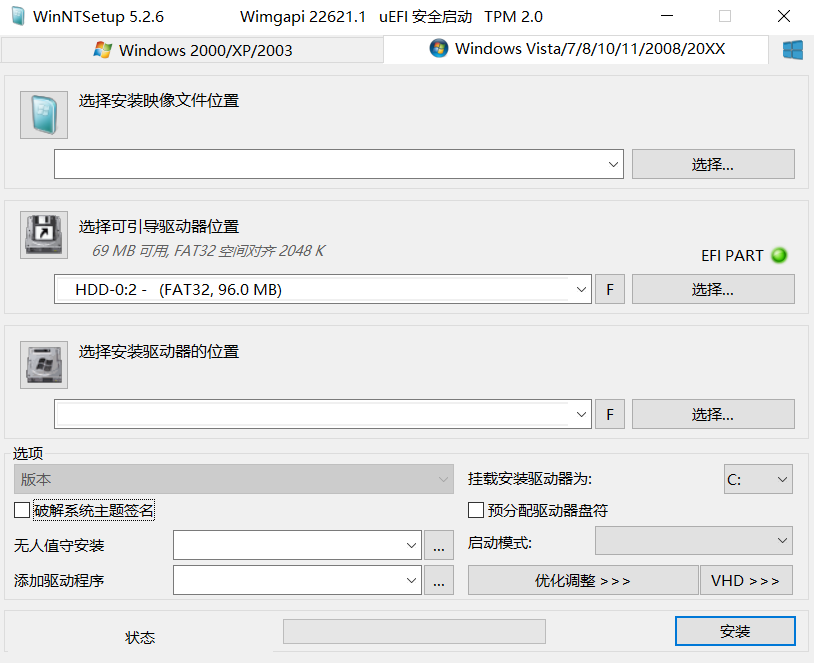Click the installation drive disk icon
The image size is (814, 663).
44,365
